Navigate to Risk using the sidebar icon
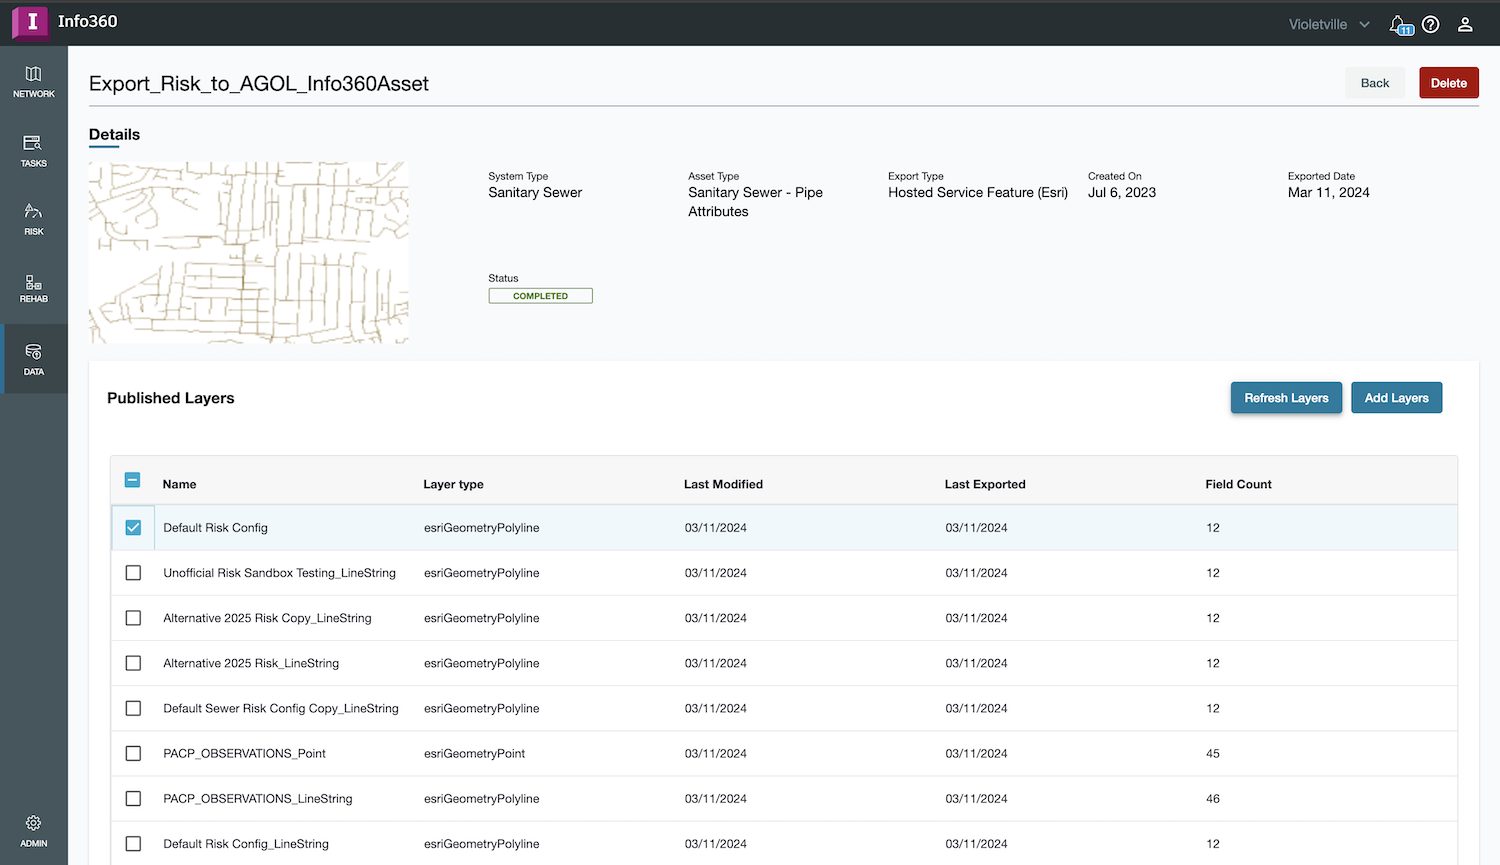 click(34, 219)
